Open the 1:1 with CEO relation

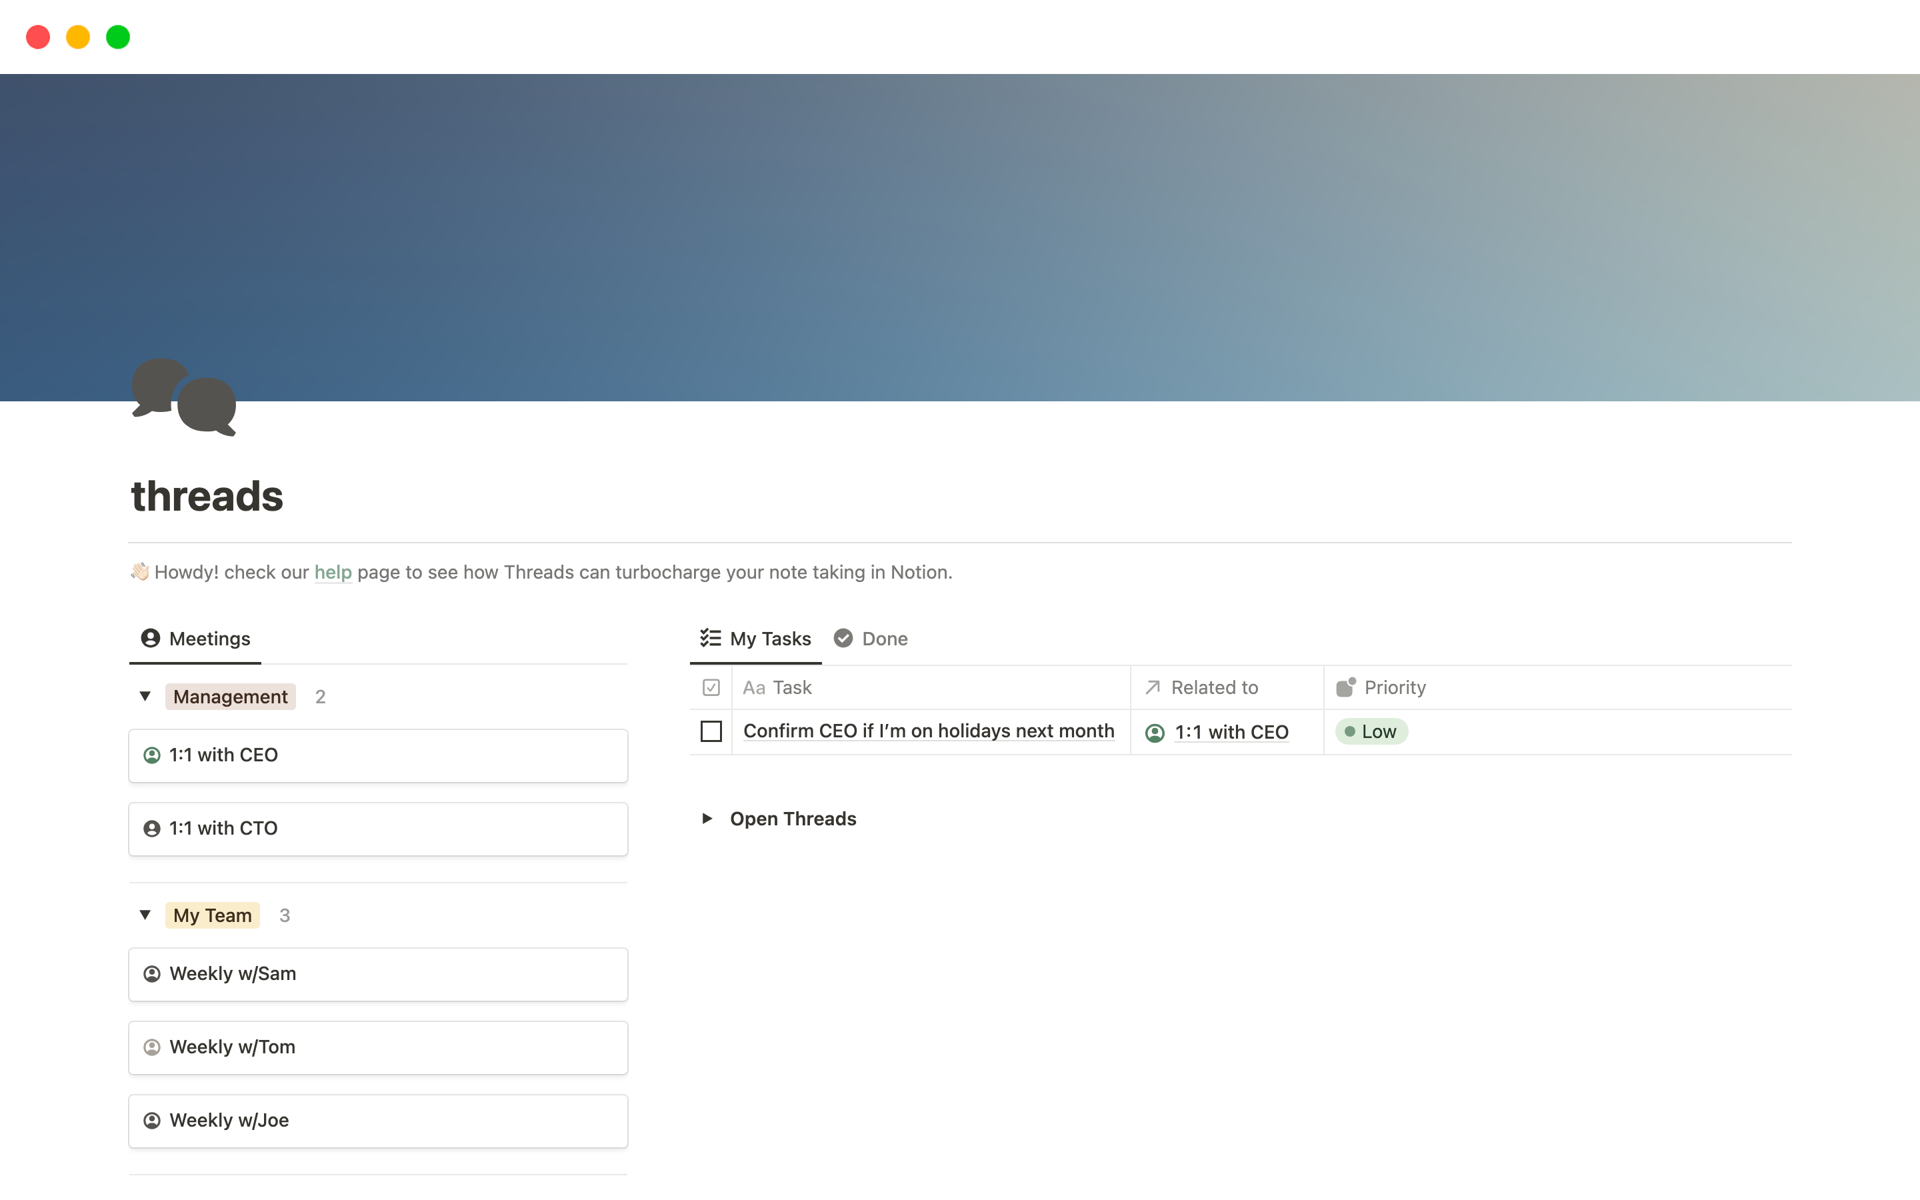click(1232, 732)
